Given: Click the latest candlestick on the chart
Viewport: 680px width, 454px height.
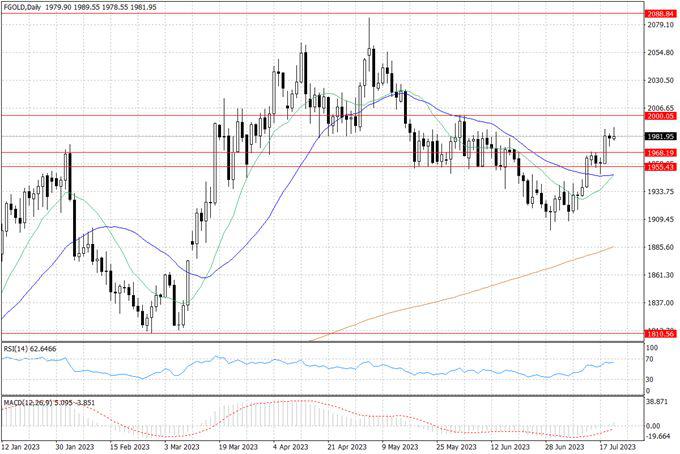Looking at the screenshot, I should click(613, 134).
